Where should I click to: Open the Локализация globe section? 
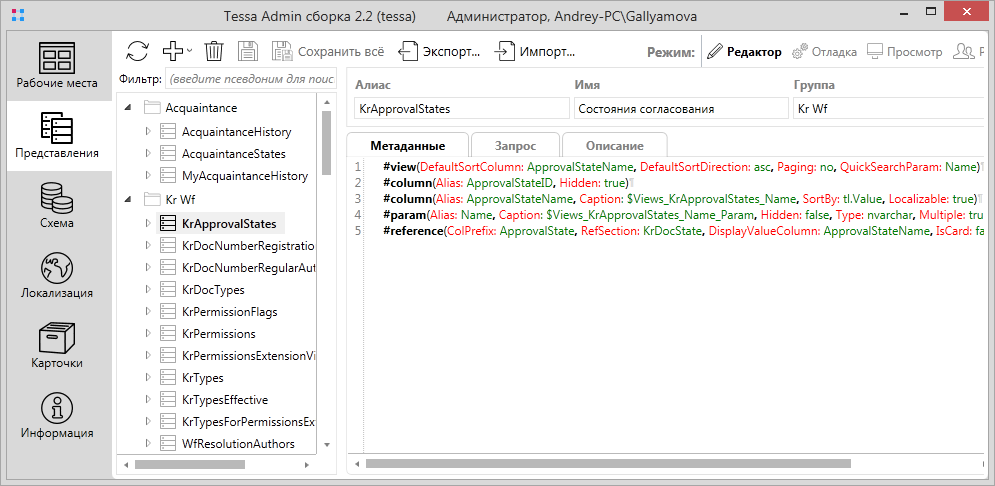coord(57,277)
